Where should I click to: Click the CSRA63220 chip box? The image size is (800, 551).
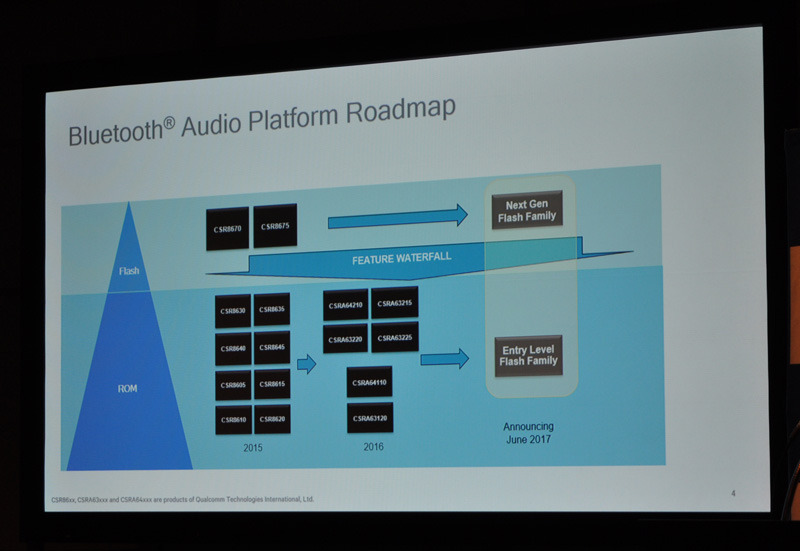pos(345,339)
